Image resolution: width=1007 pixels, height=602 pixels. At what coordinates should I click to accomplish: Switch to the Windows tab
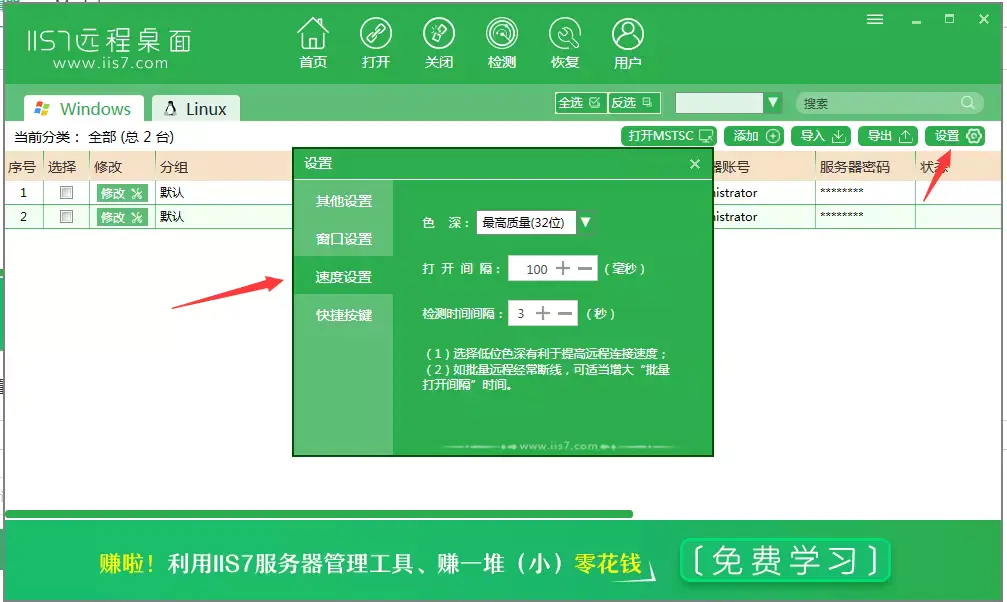click(x=83, y=109)
